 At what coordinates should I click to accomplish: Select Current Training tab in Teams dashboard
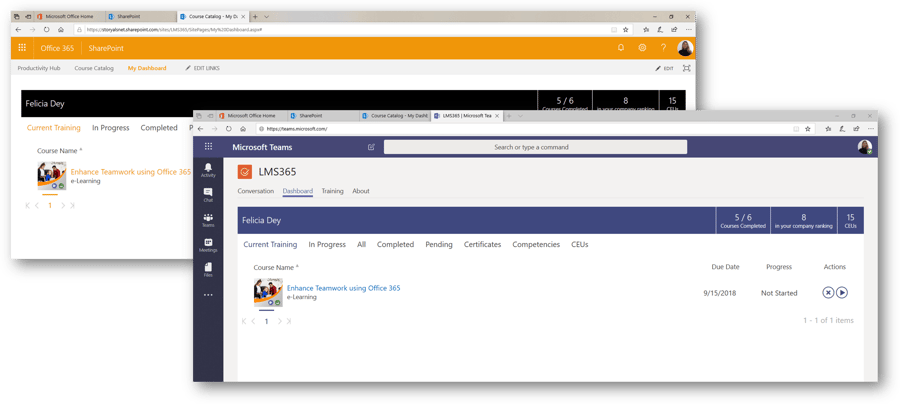point(270,244)
